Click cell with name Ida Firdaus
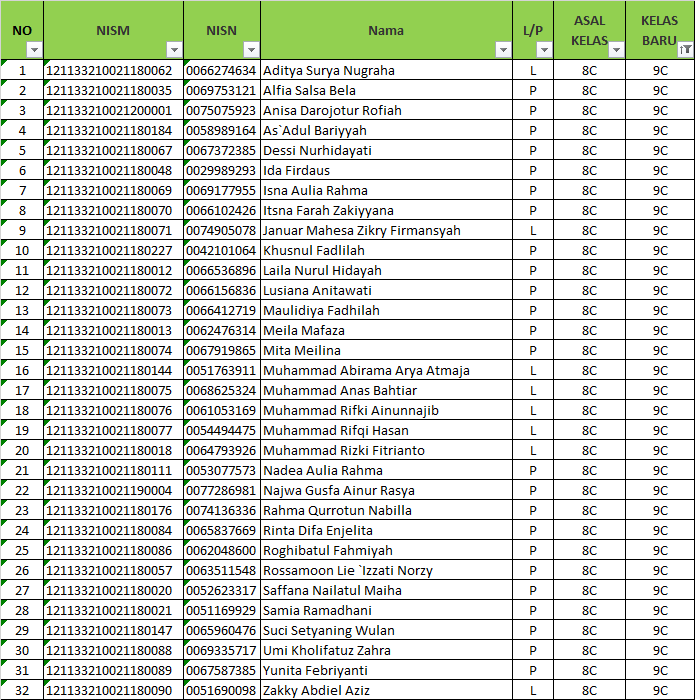695x700 pixels. click(x=386, y=171)
